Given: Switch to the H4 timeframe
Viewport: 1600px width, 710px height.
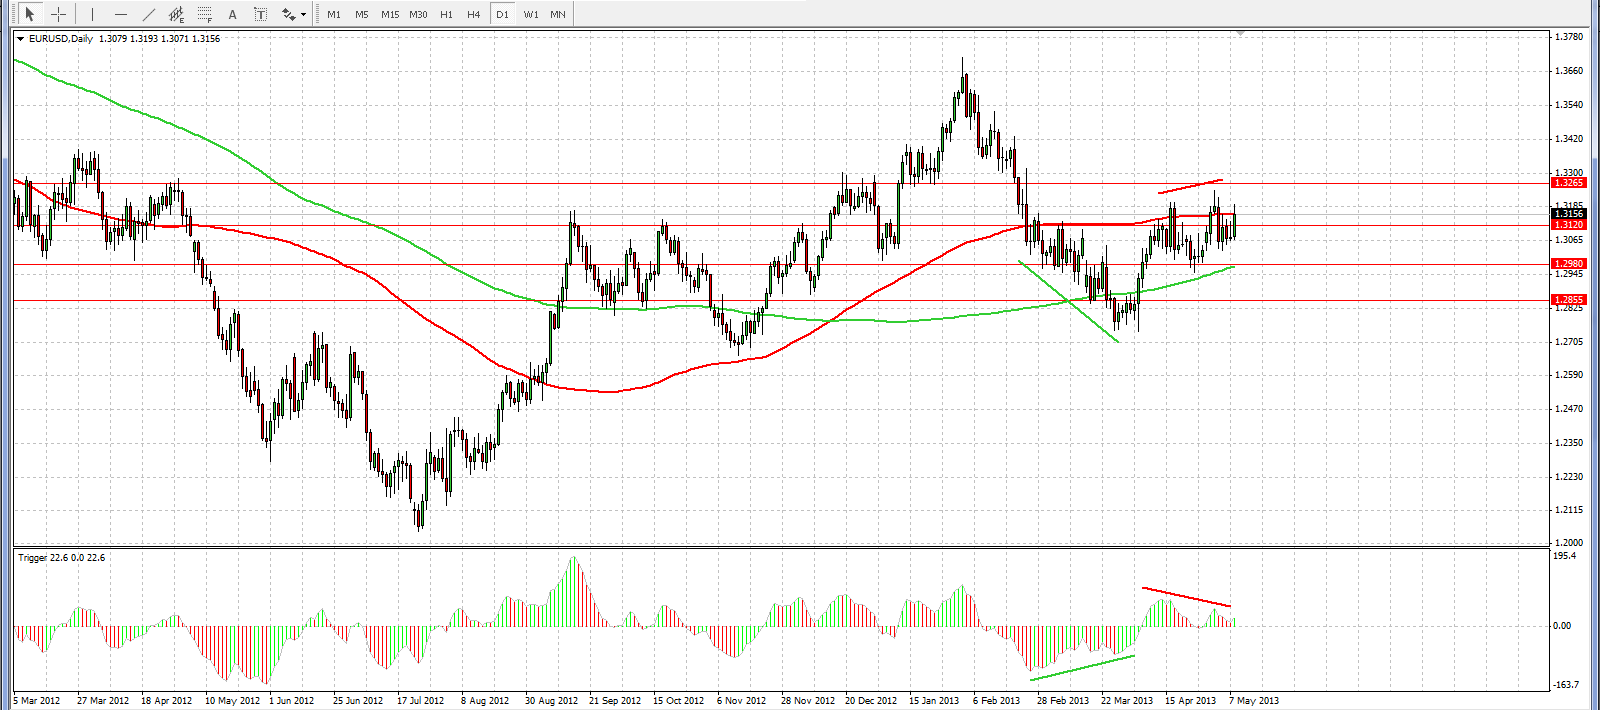Looking at the screenshot, I should coord(474,14).
